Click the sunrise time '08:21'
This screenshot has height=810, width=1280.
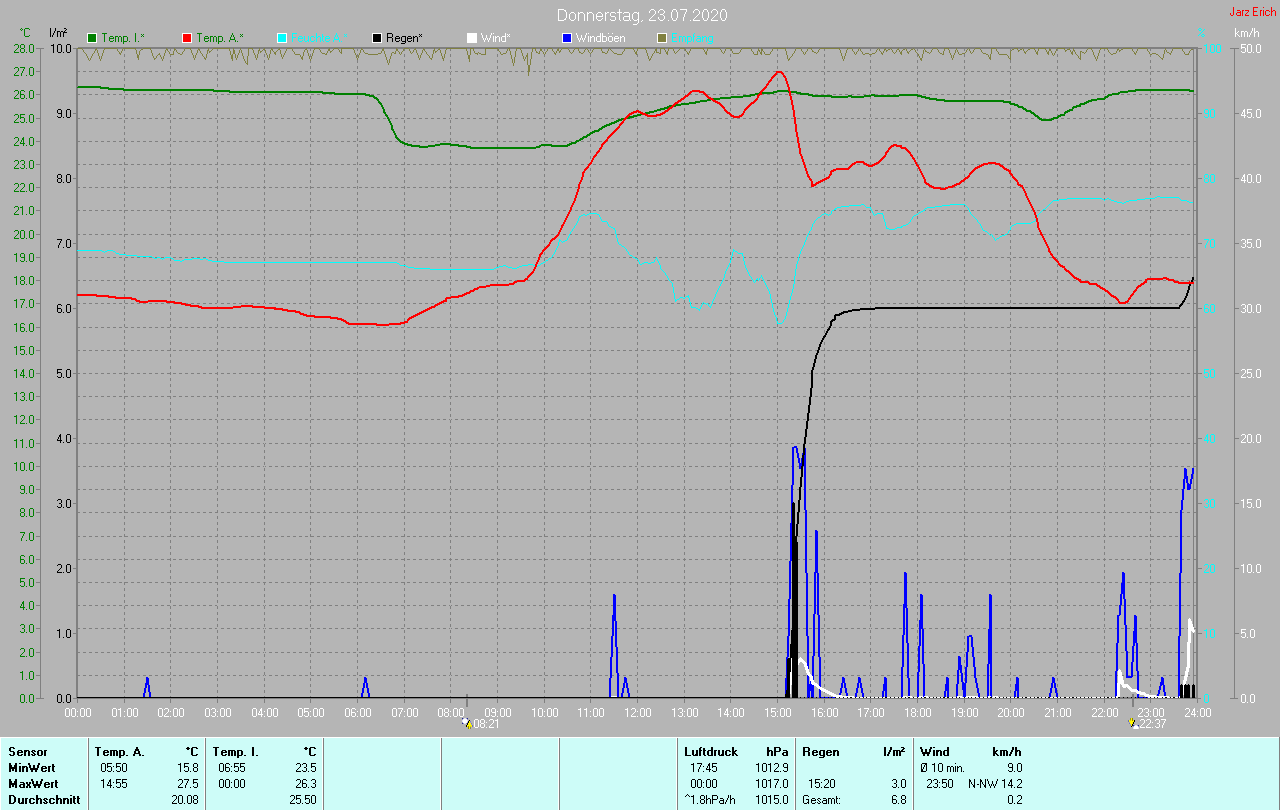(x=487, y=724)
